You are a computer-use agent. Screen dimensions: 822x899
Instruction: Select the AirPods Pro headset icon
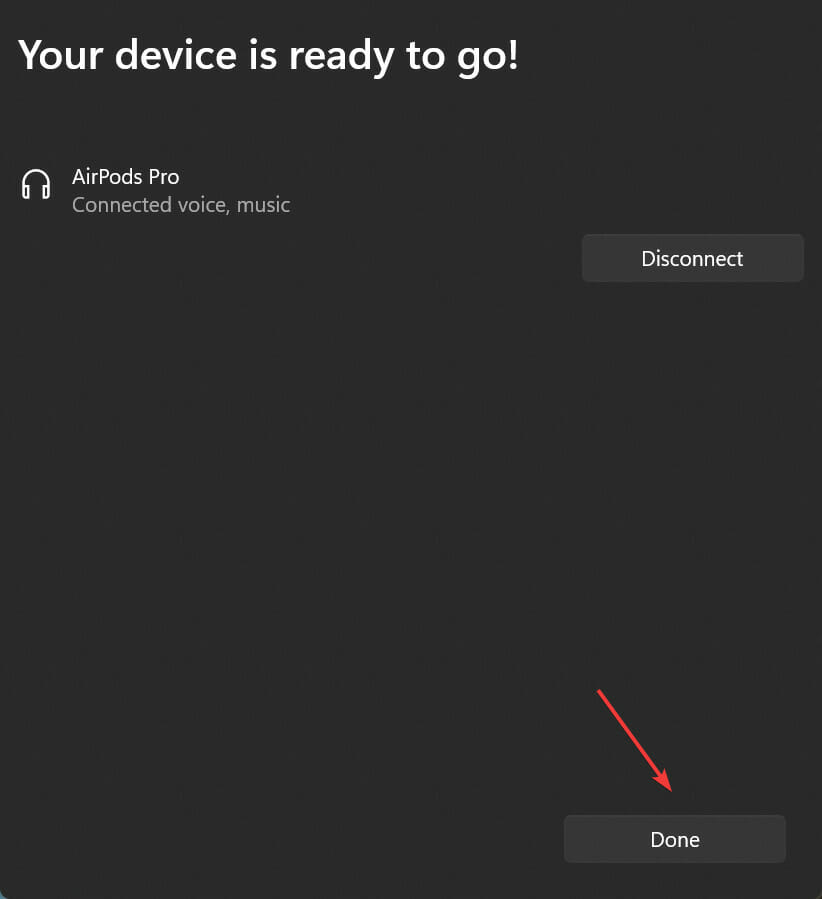click(x=36, y=185)
